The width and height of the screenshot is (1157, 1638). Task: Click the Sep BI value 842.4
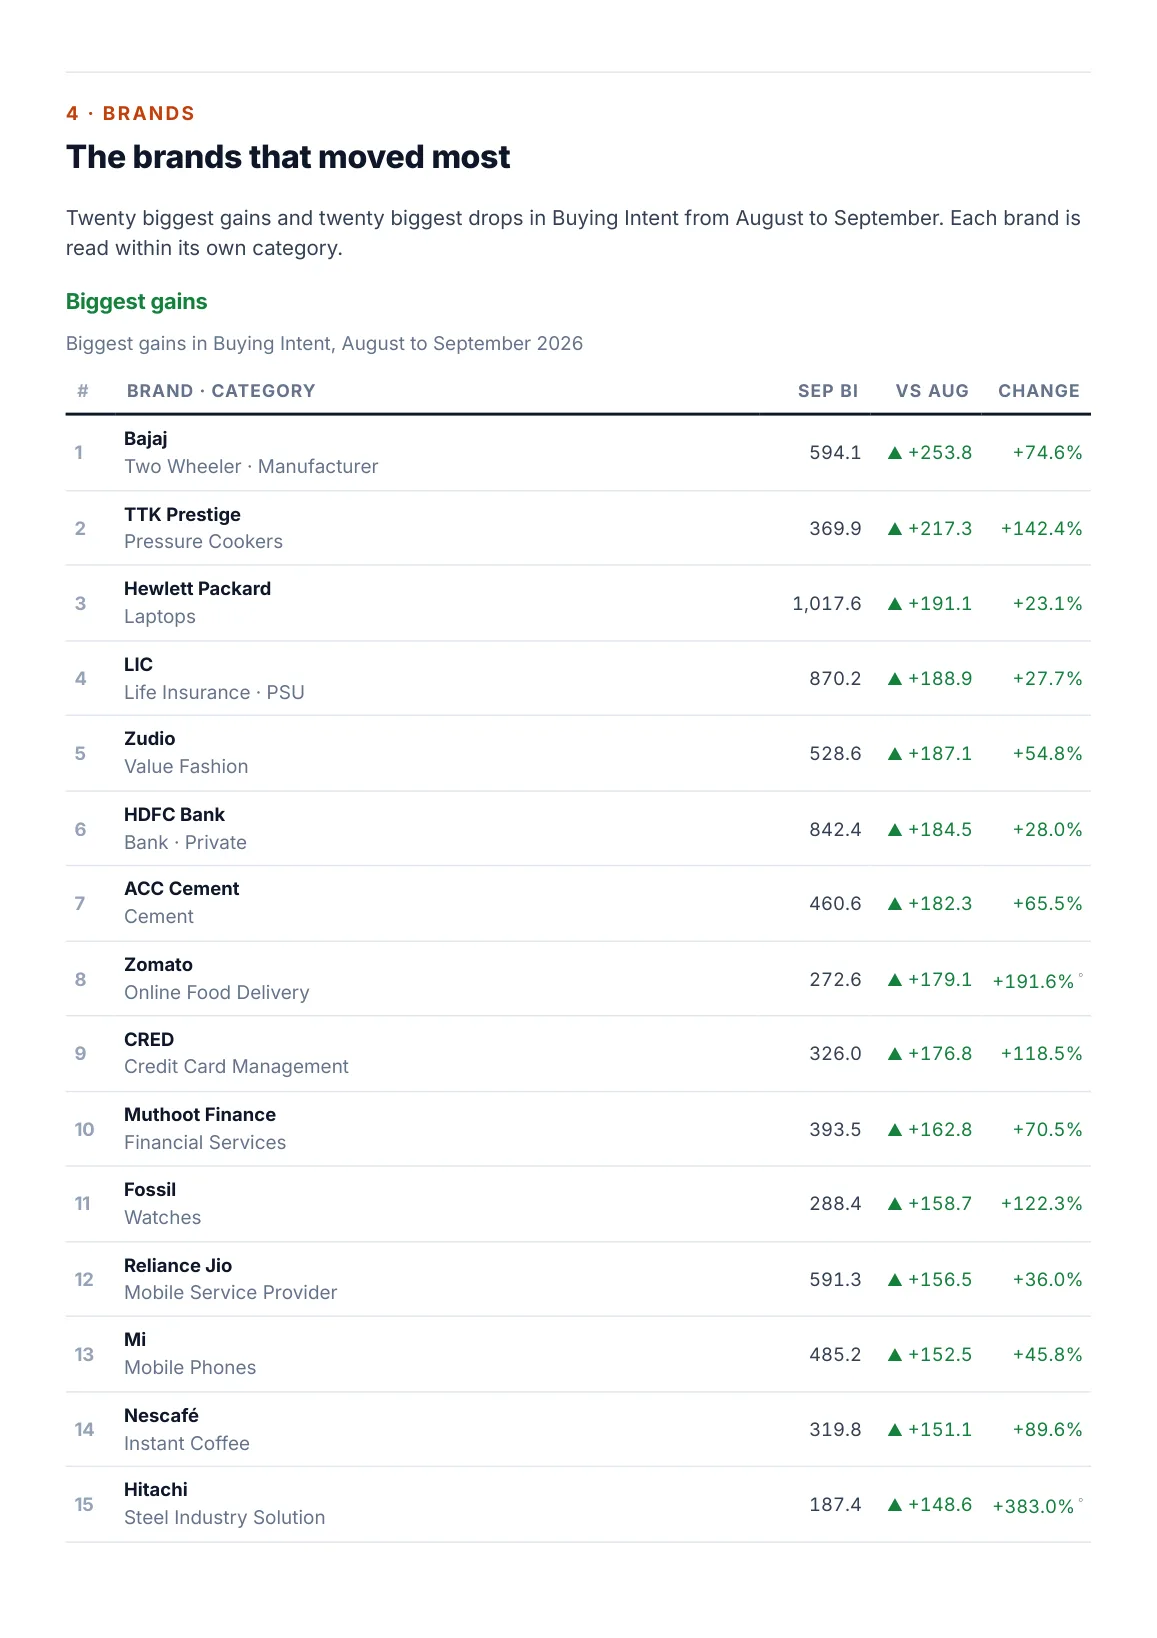pyautogui.click(x=835, y=830)
